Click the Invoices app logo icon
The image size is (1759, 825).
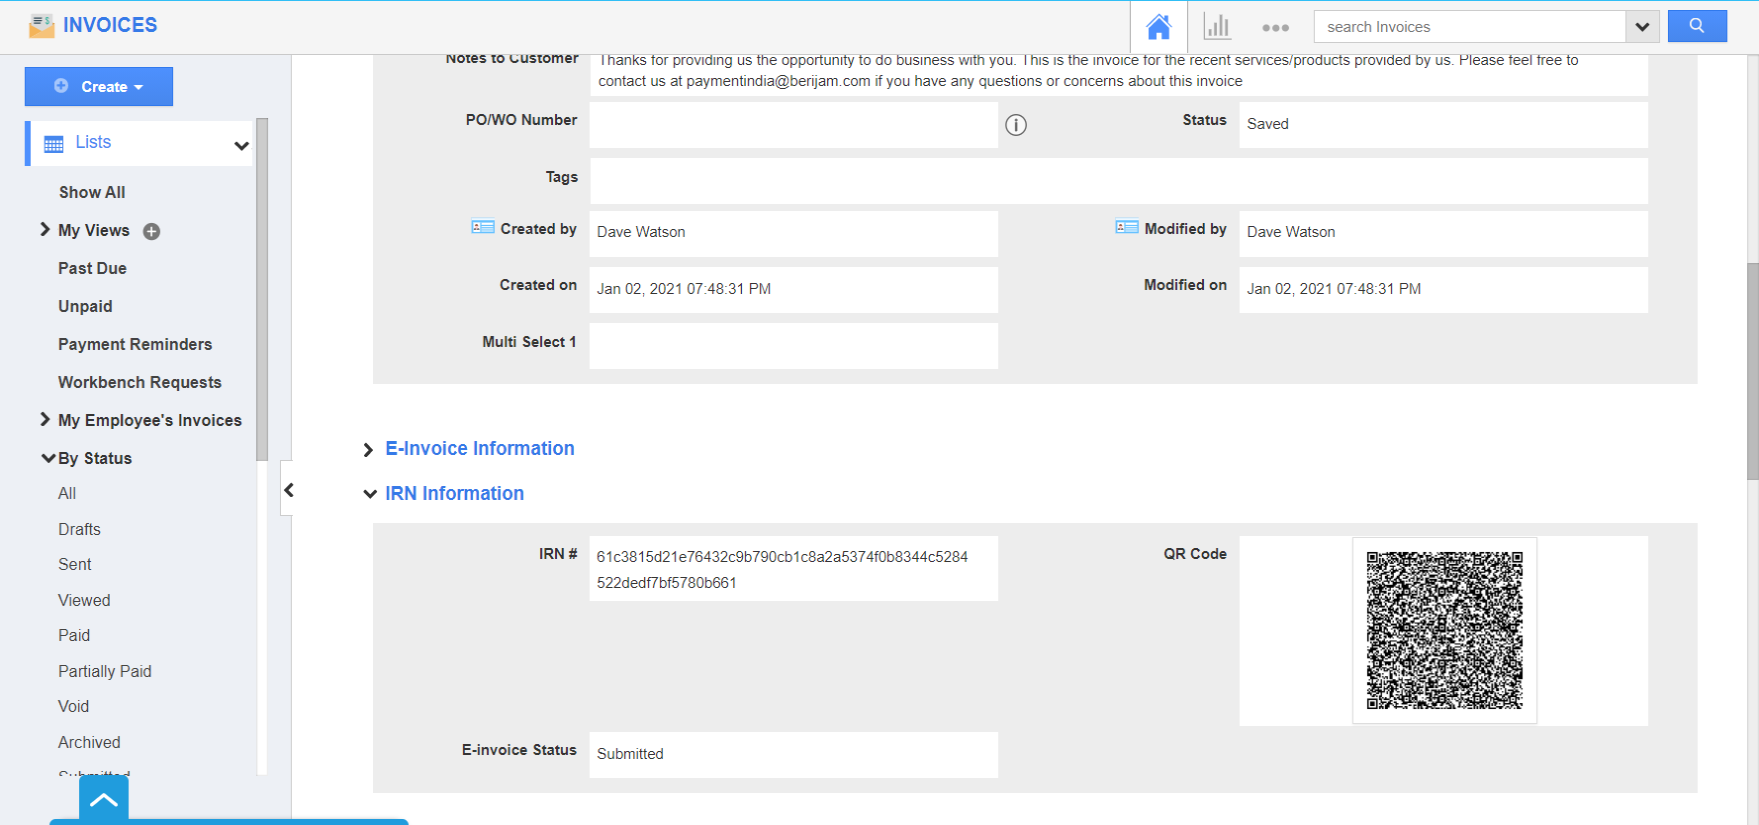[41, 25]
